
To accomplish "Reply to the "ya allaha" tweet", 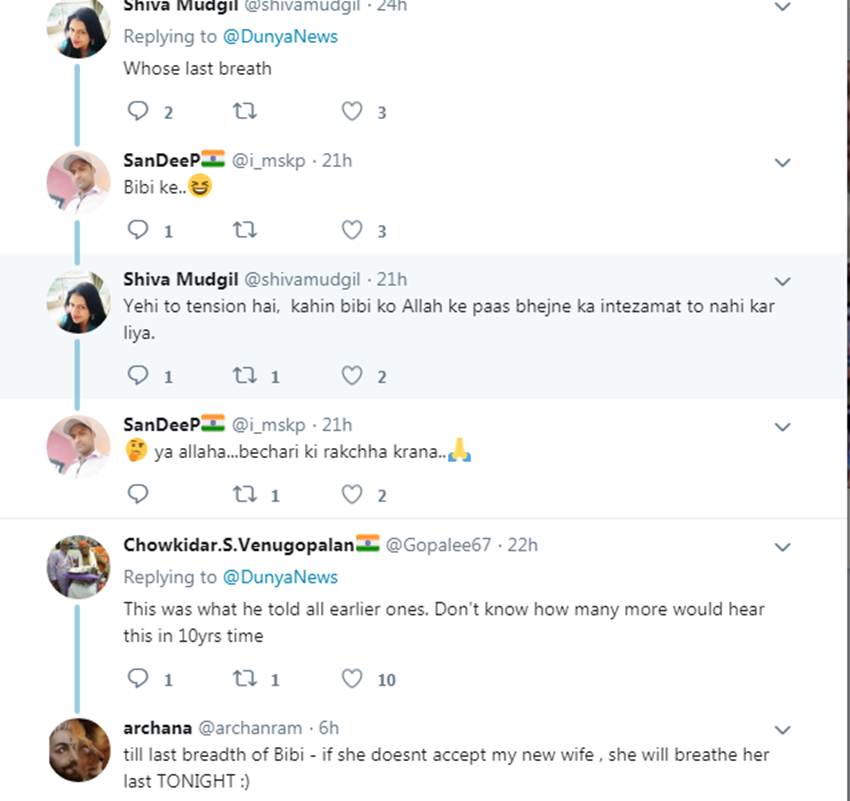I will [138, 494].
